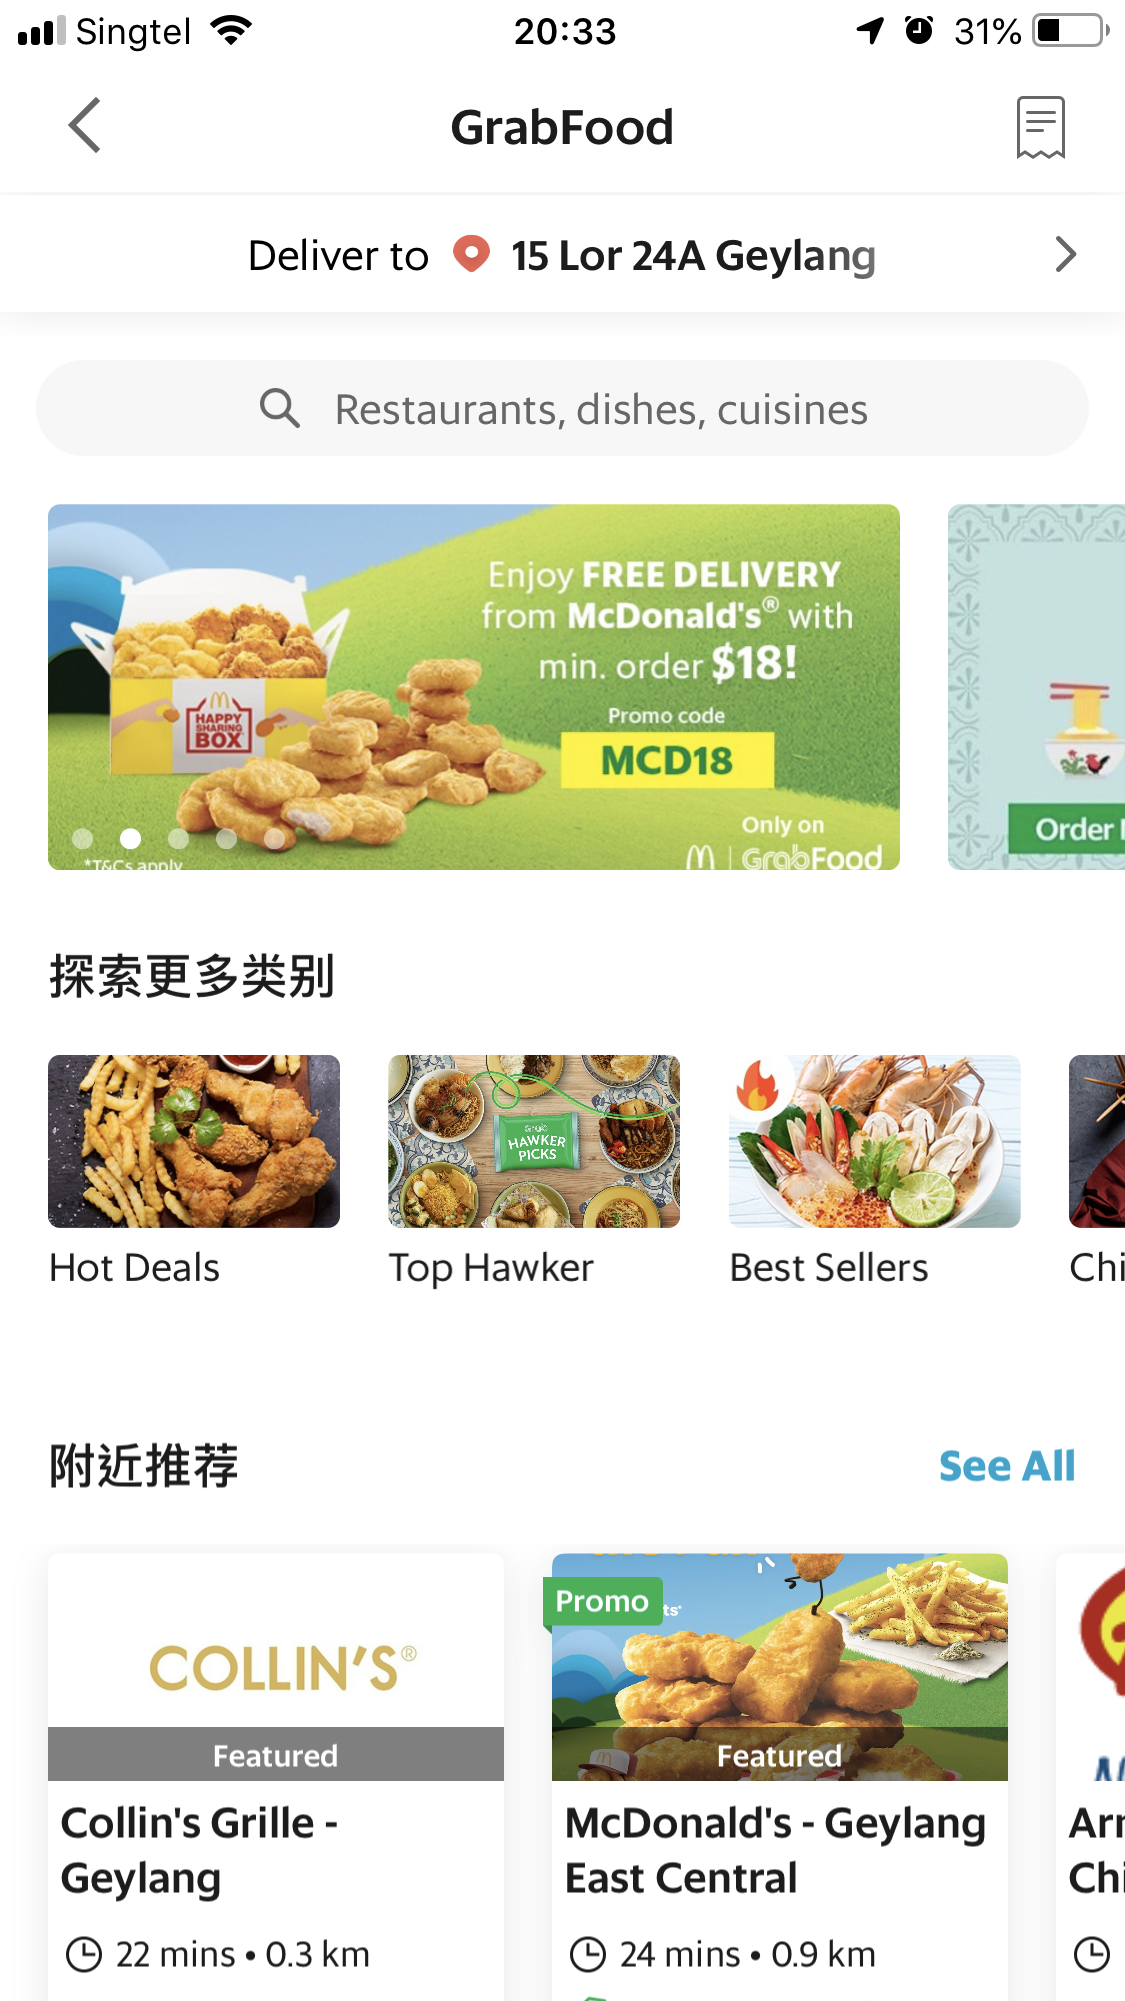Screen dimensions: 1125x2001
Task: Open the Best Sellers category
Action: pyautogui.click(x=875, y=1171)
